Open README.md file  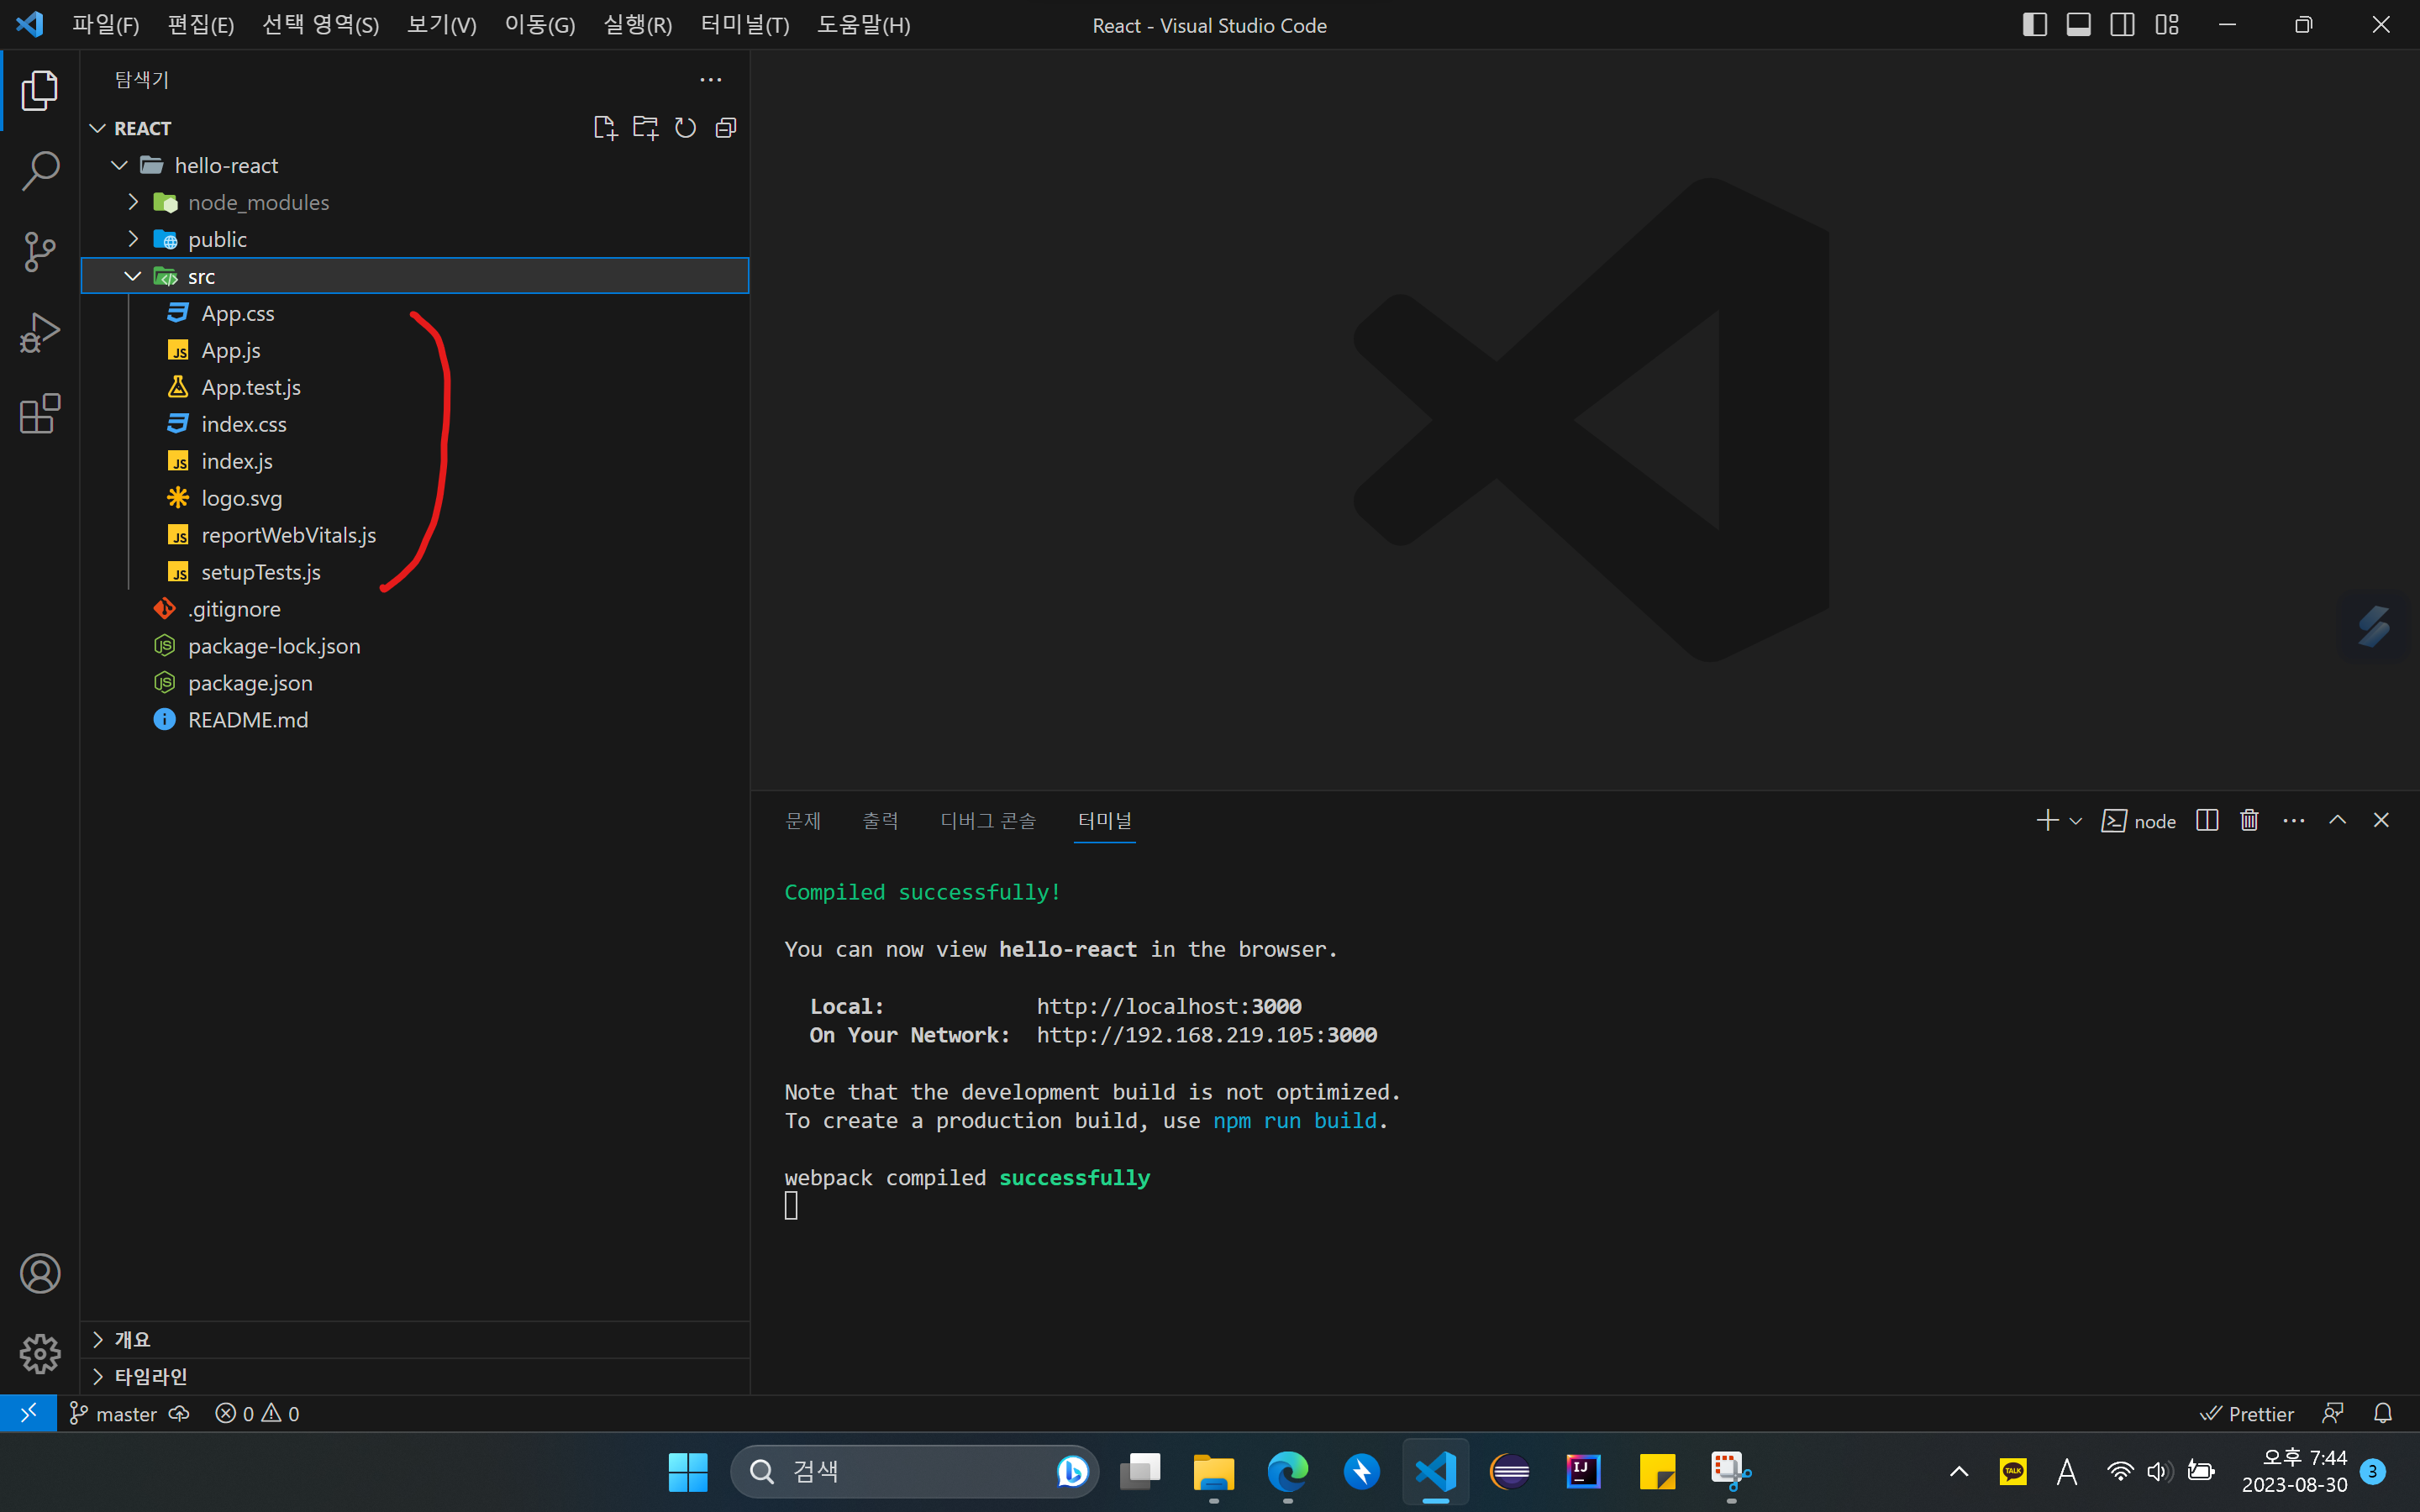(x=415, y=720)
